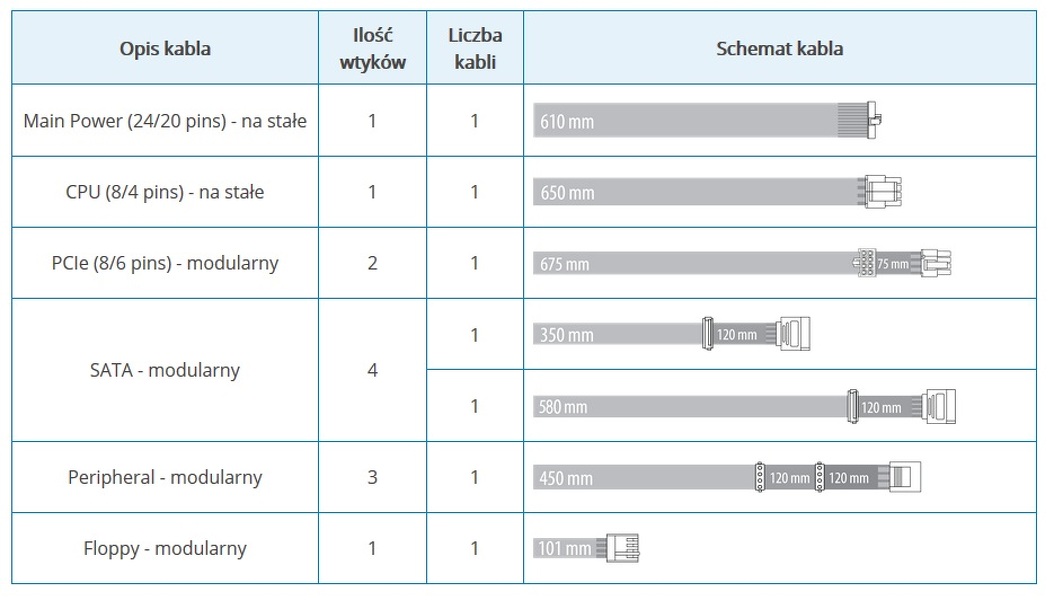Click the SATA plug count value 4
The height and width of the screenshot is (600, 1054).
click(x=372, y=370)
